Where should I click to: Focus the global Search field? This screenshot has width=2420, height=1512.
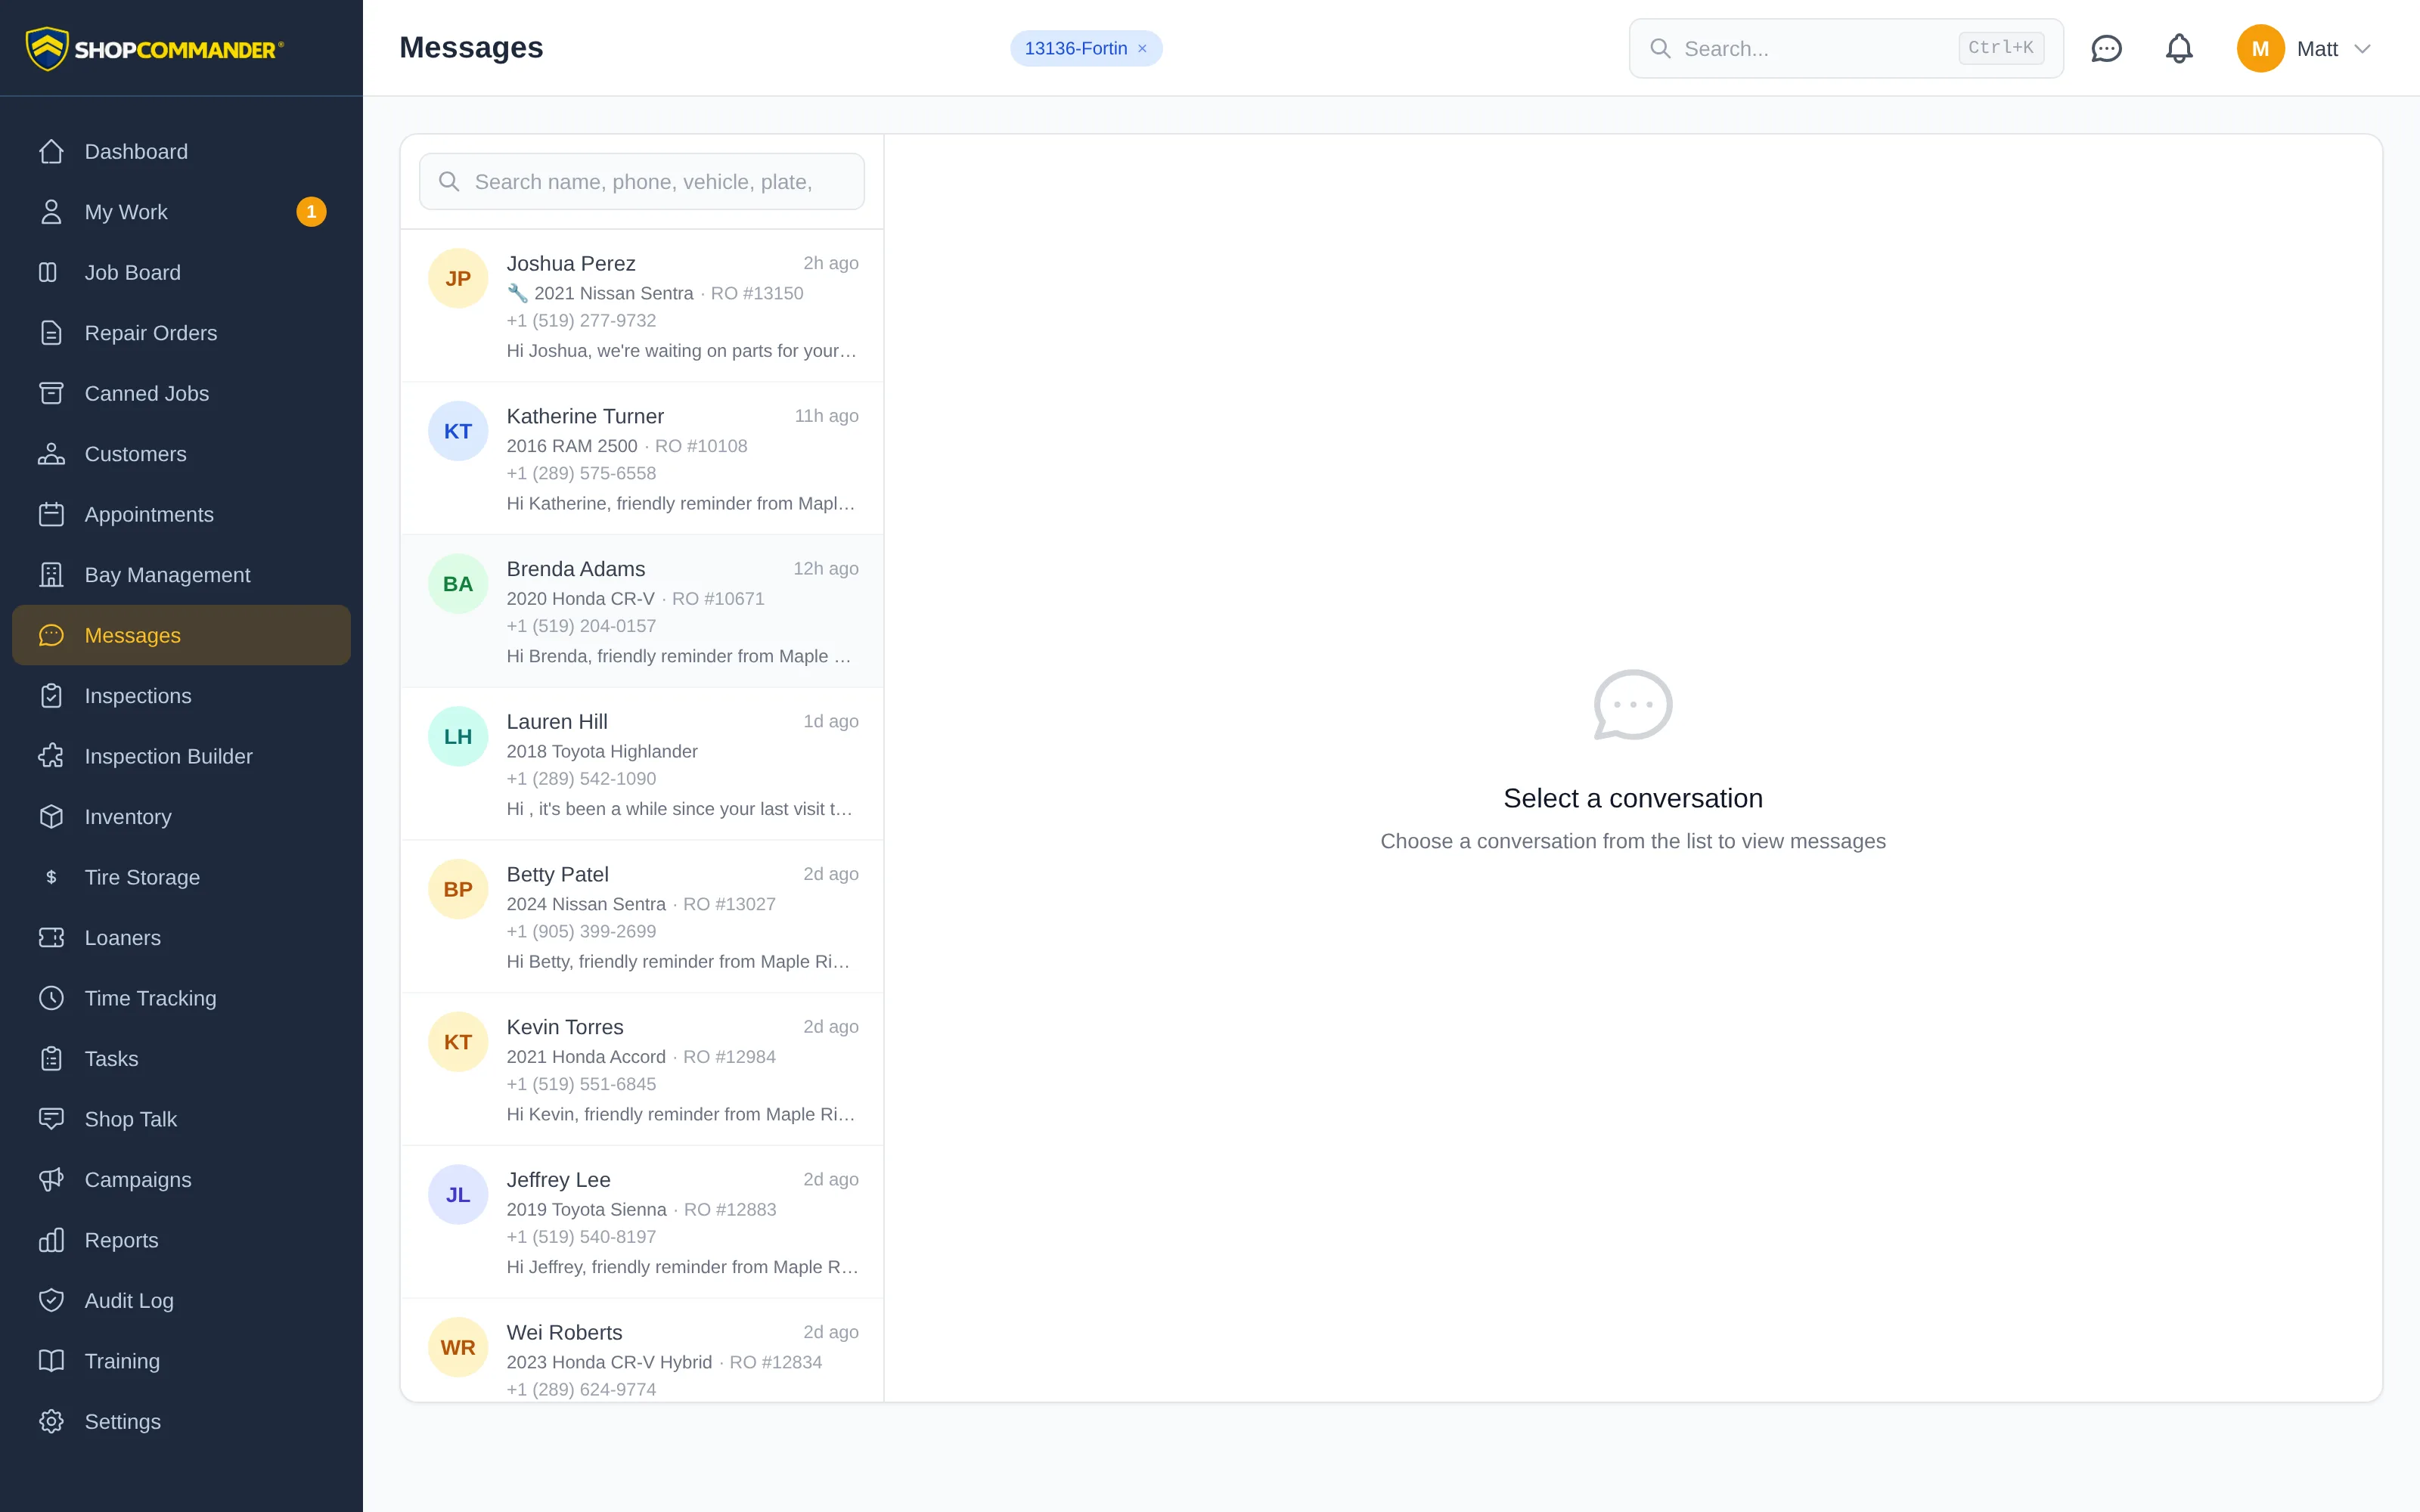pyautogui.click(x=1846, y=48)
